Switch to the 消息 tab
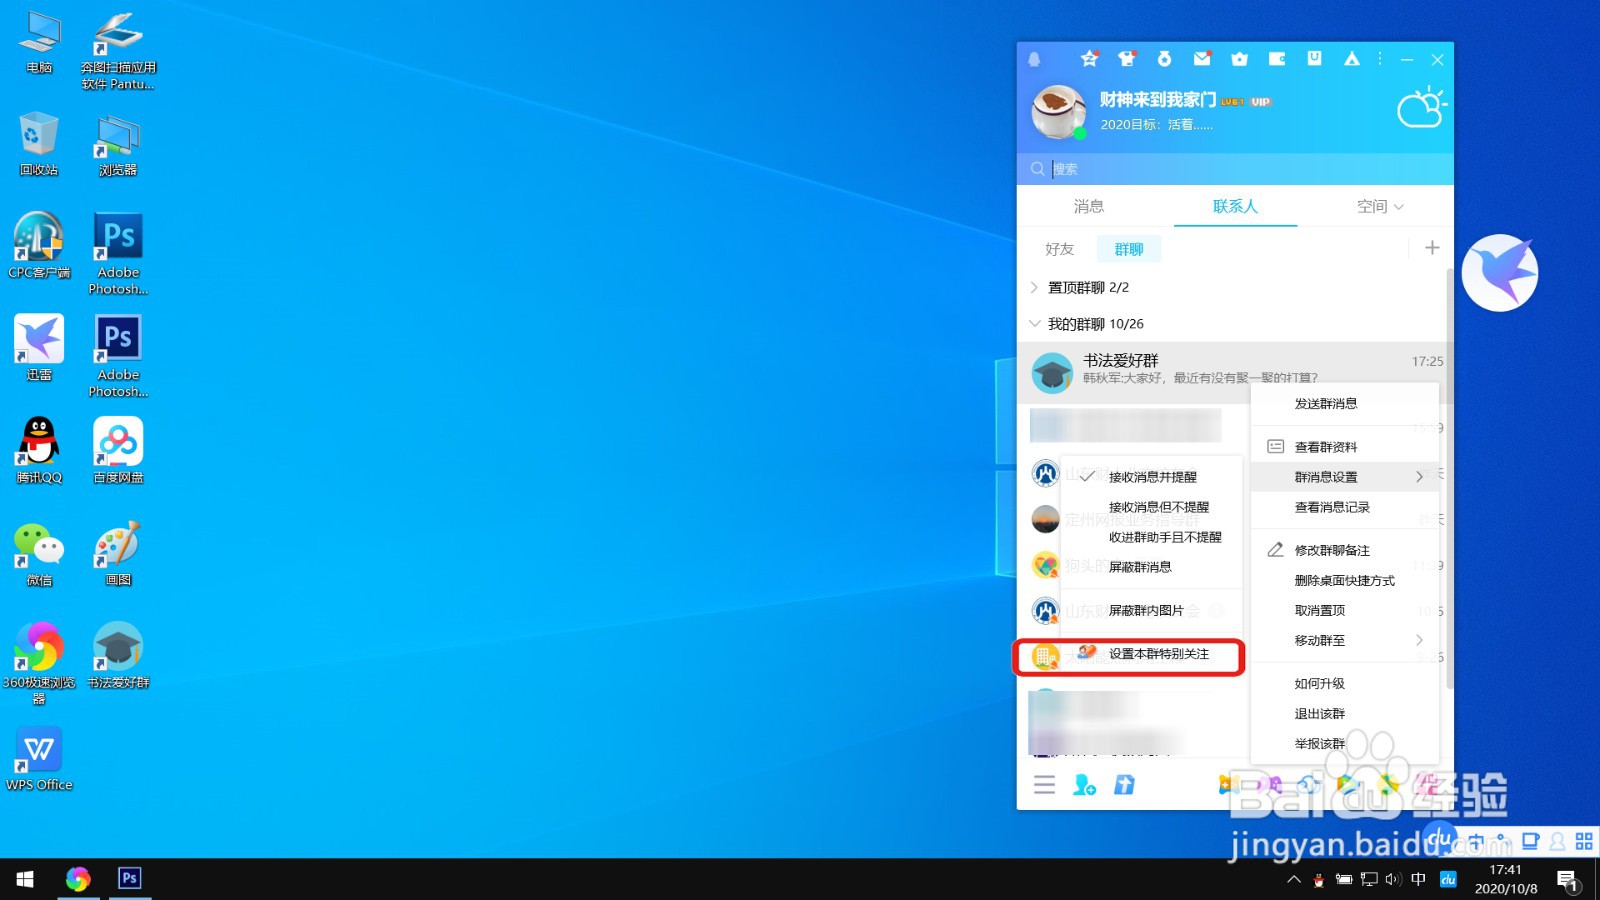 1089,206
